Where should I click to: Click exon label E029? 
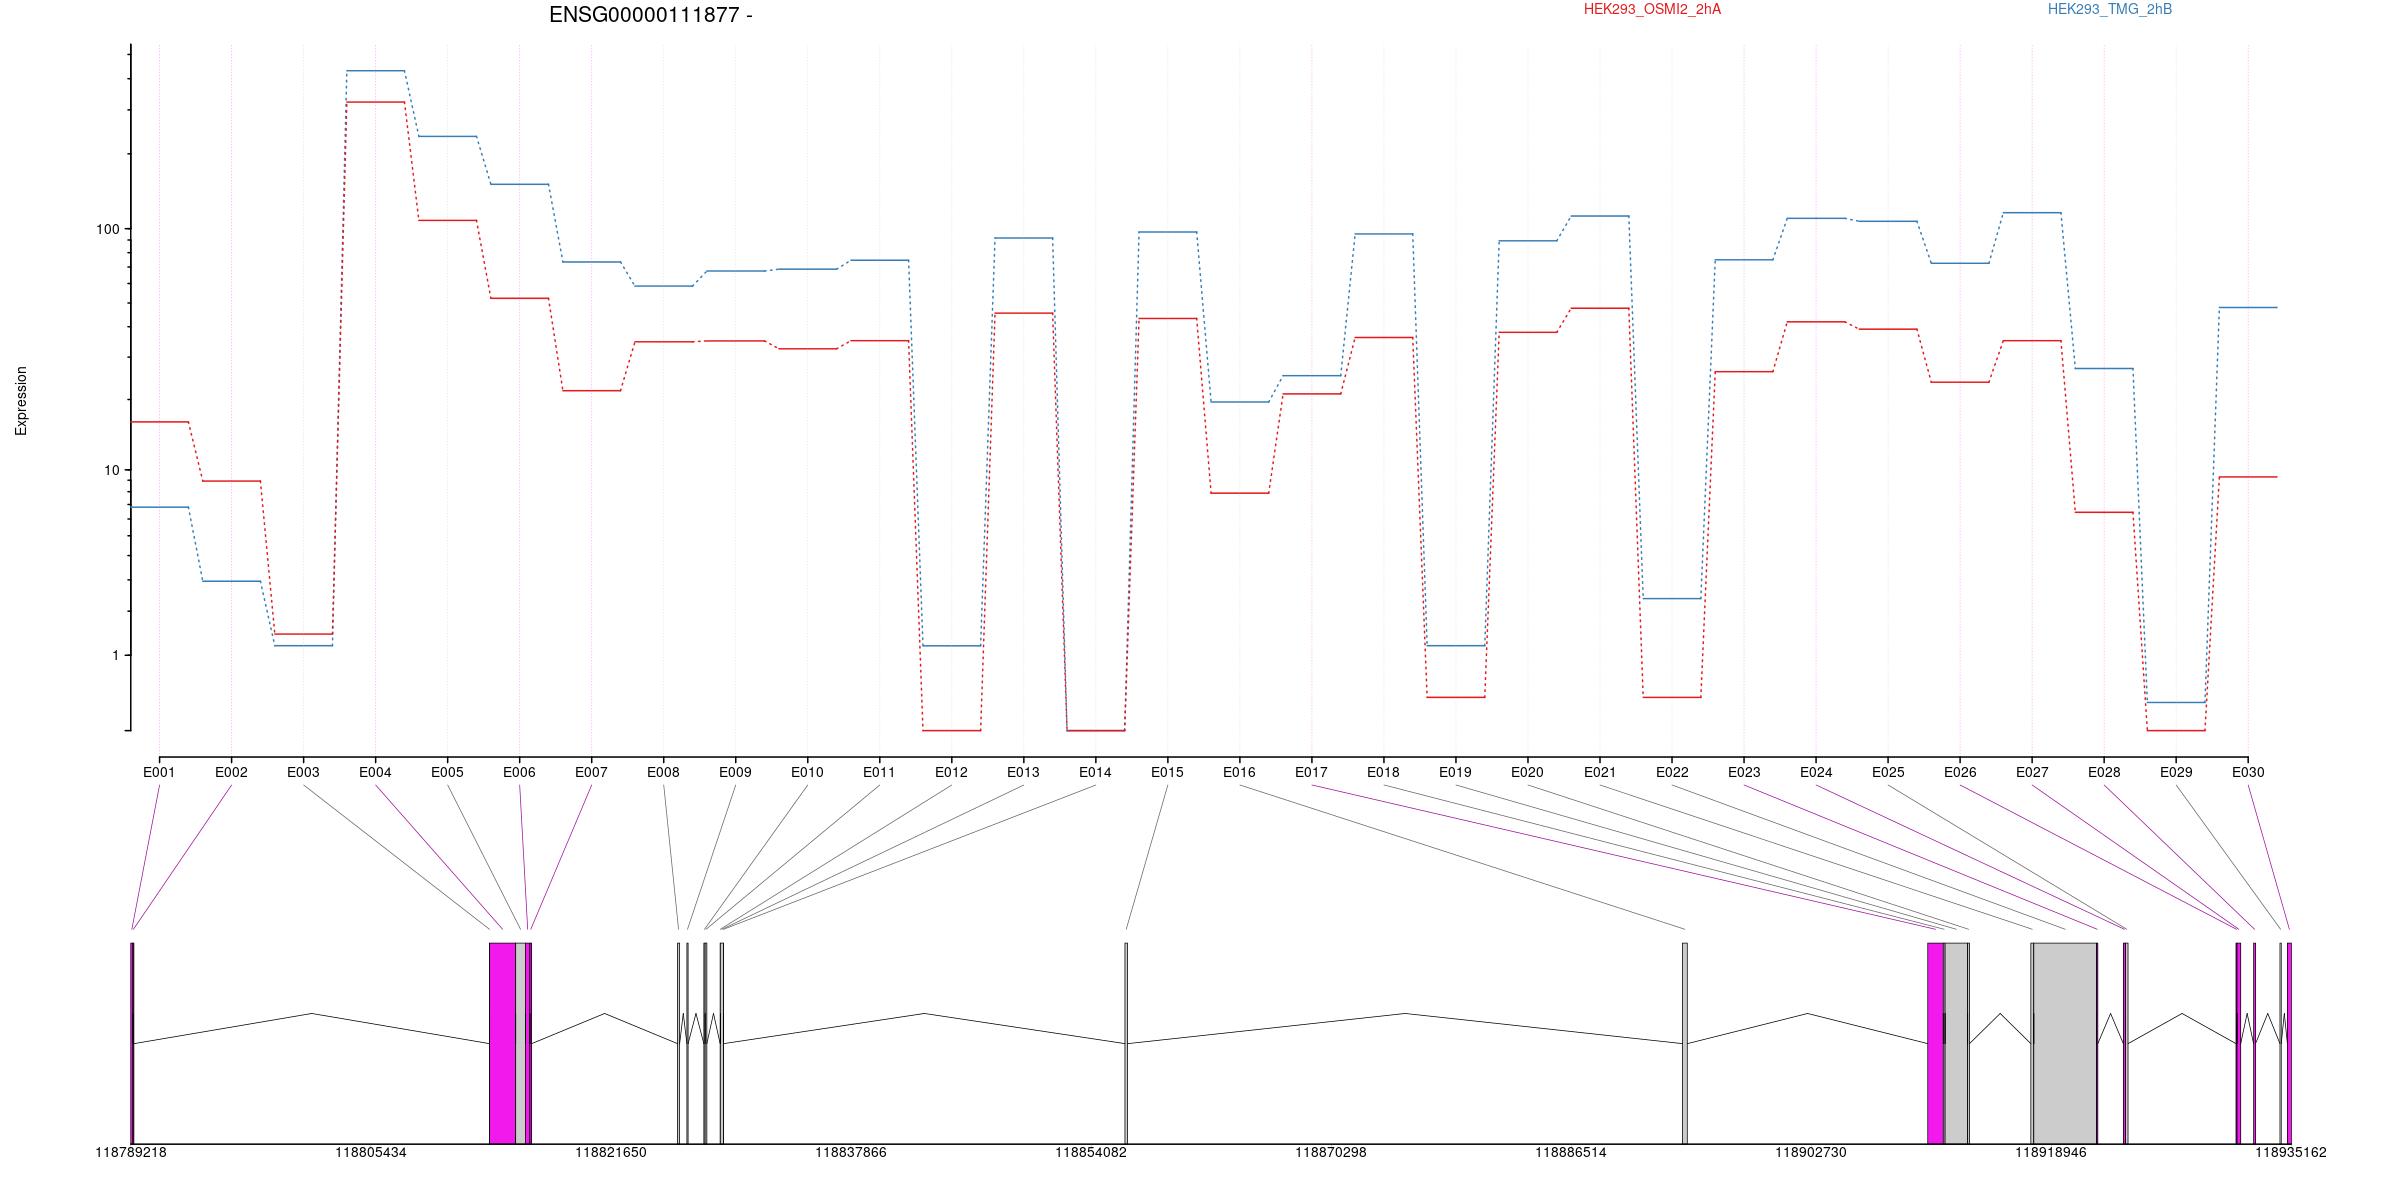(x=2176, y=772)
